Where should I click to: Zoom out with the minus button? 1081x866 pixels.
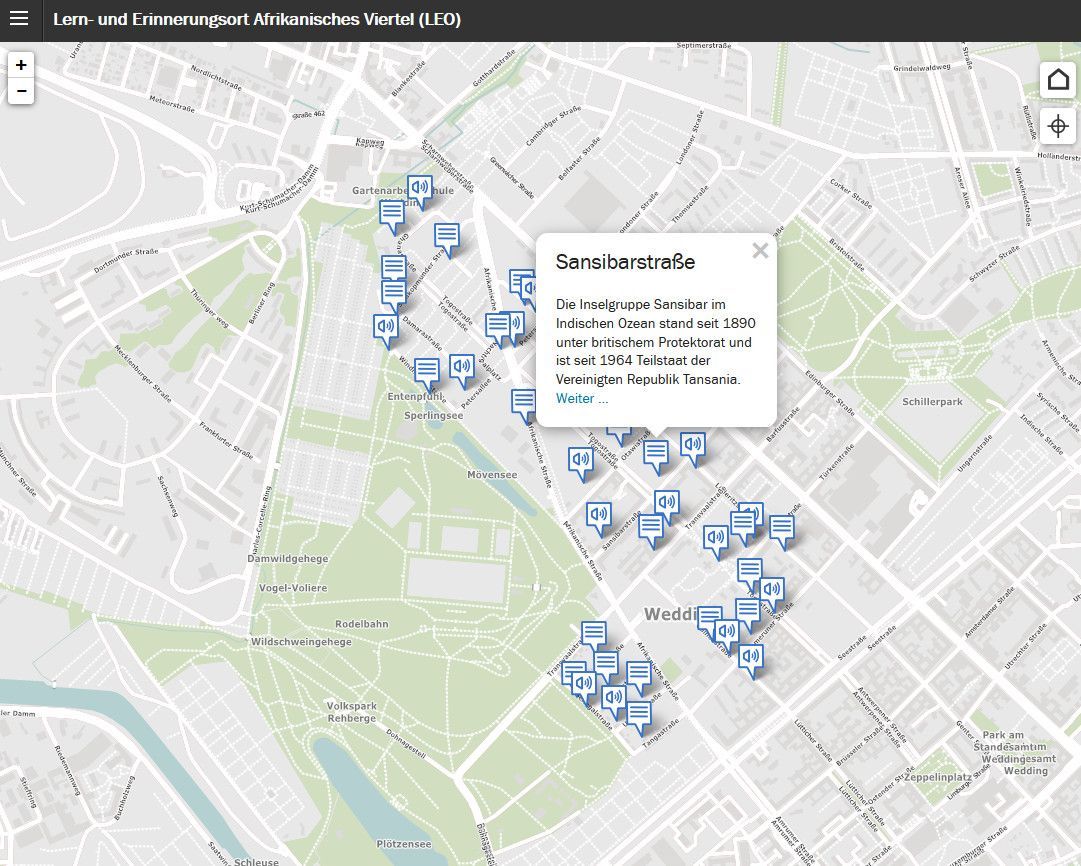(x=21, y=90)
